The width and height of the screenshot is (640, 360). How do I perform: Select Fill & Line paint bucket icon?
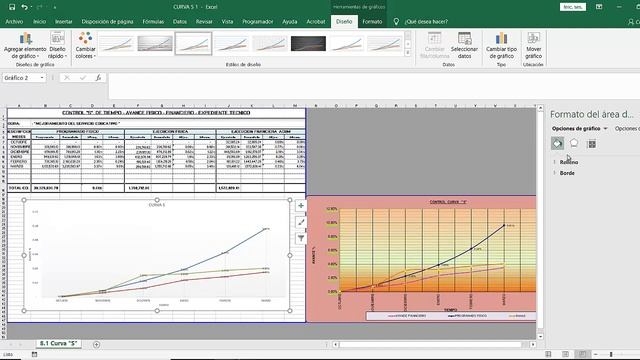tap(558, 144)
